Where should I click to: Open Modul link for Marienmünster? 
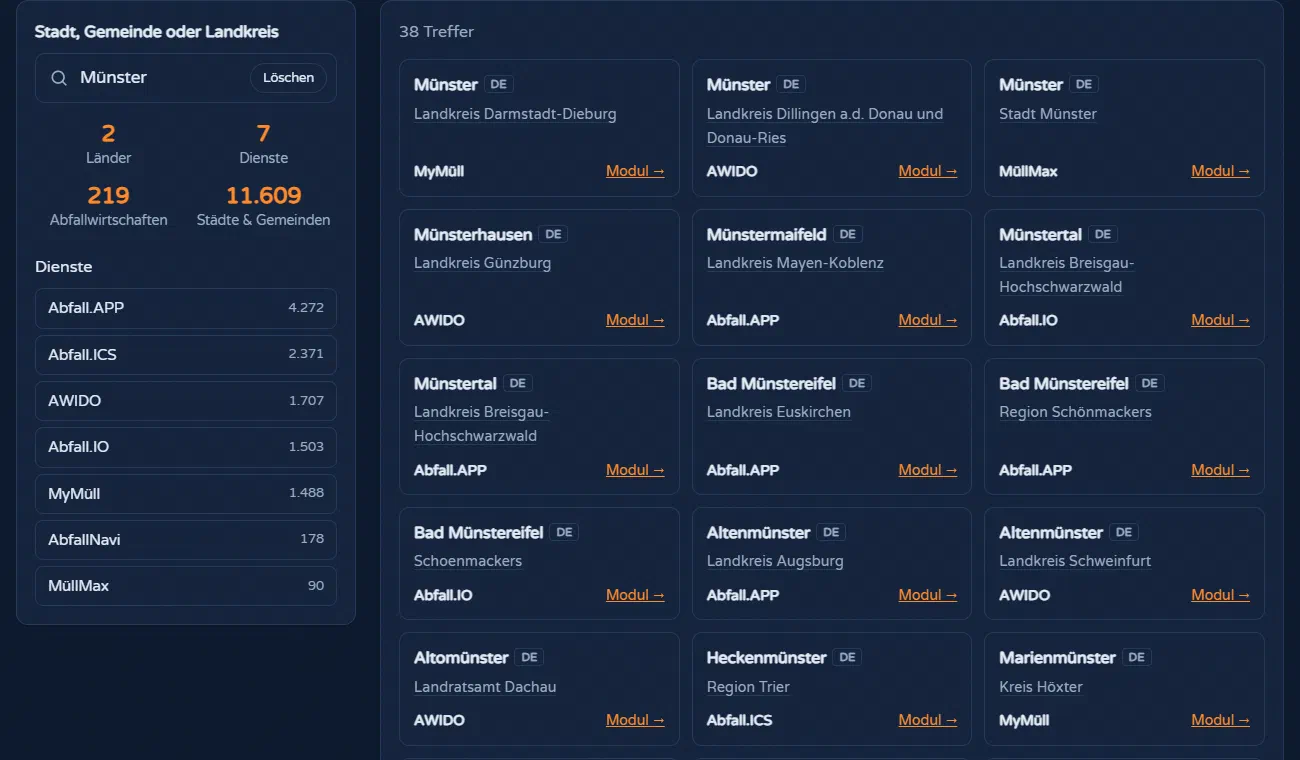(x=1220, y=720)
